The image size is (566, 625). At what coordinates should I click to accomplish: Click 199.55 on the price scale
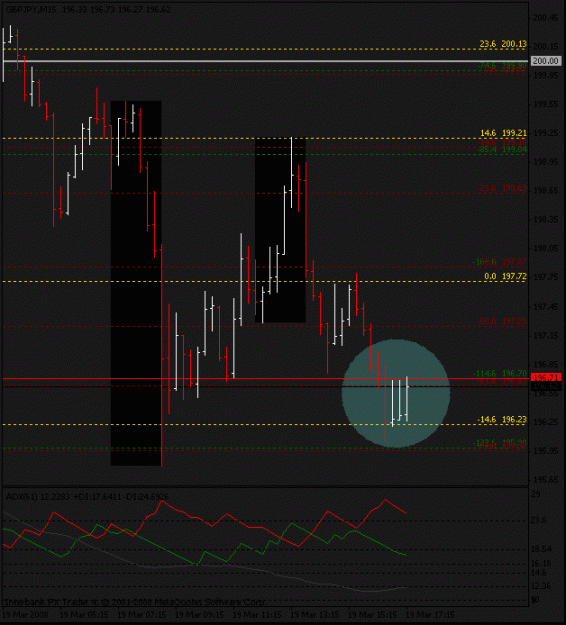[546, 104]
